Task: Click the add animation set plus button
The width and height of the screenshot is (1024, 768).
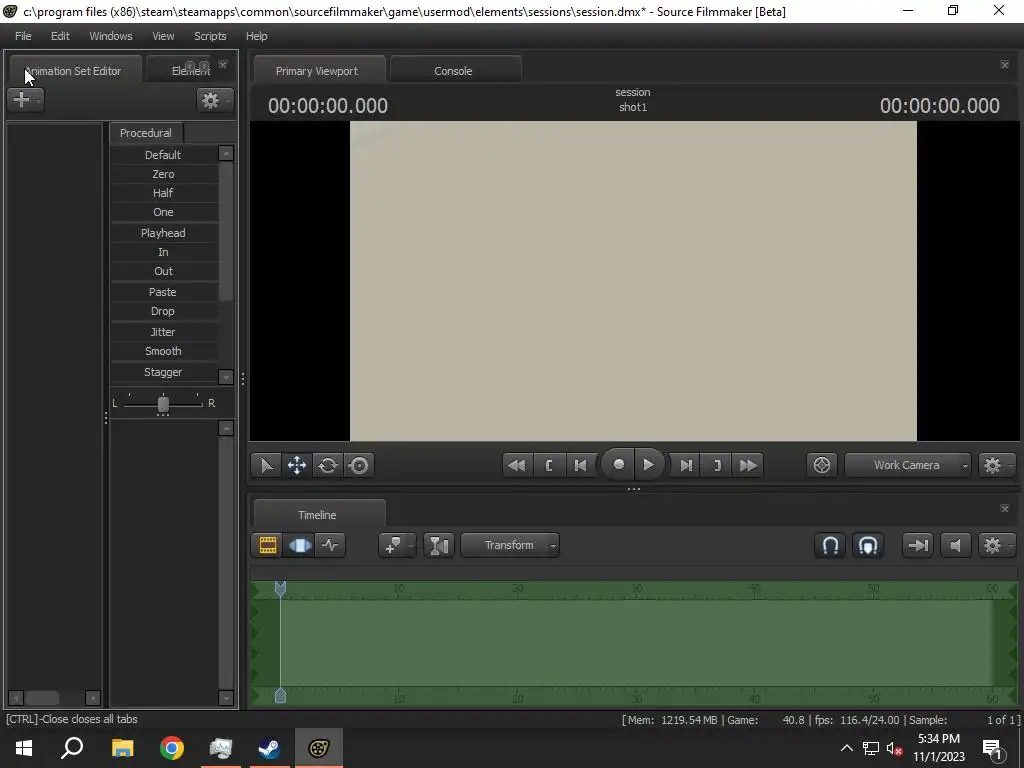Action: 22,99
